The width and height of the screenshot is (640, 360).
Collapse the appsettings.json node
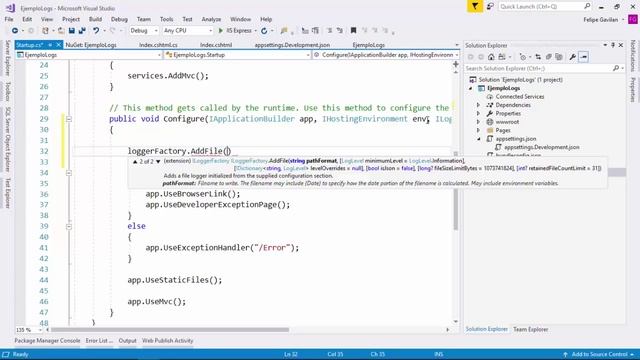[479, 139]
